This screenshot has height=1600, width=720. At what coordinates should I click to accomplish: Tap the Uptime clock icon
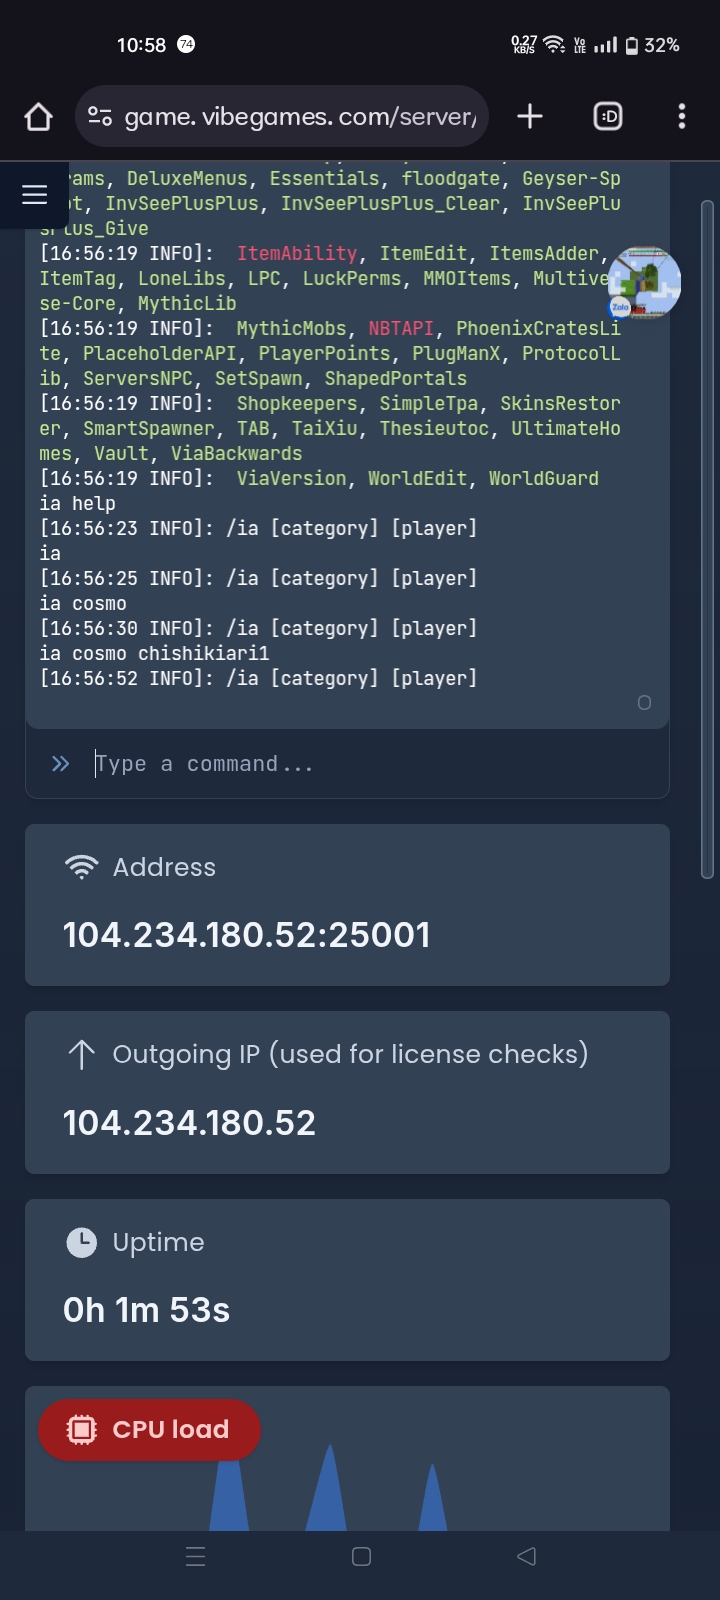pos(81,1242)
